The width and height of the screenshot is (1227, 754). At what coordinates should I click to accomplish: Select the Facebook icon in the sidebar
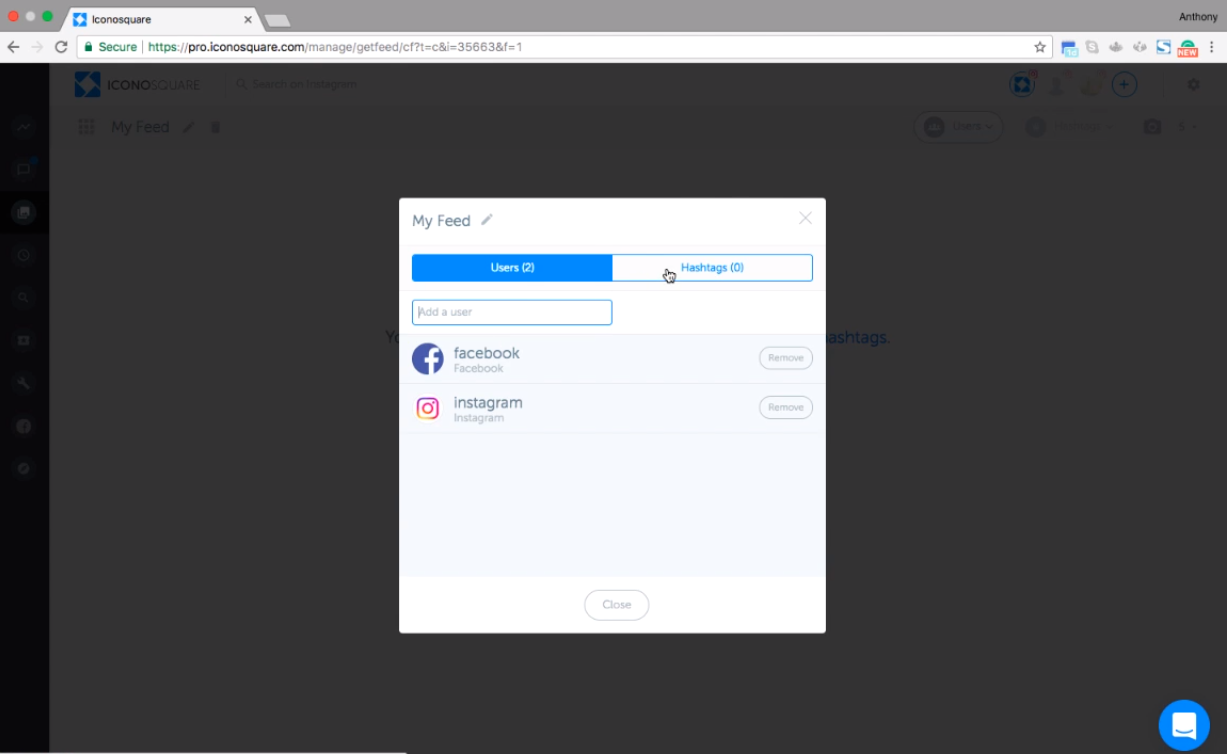(x=24, y=425)
